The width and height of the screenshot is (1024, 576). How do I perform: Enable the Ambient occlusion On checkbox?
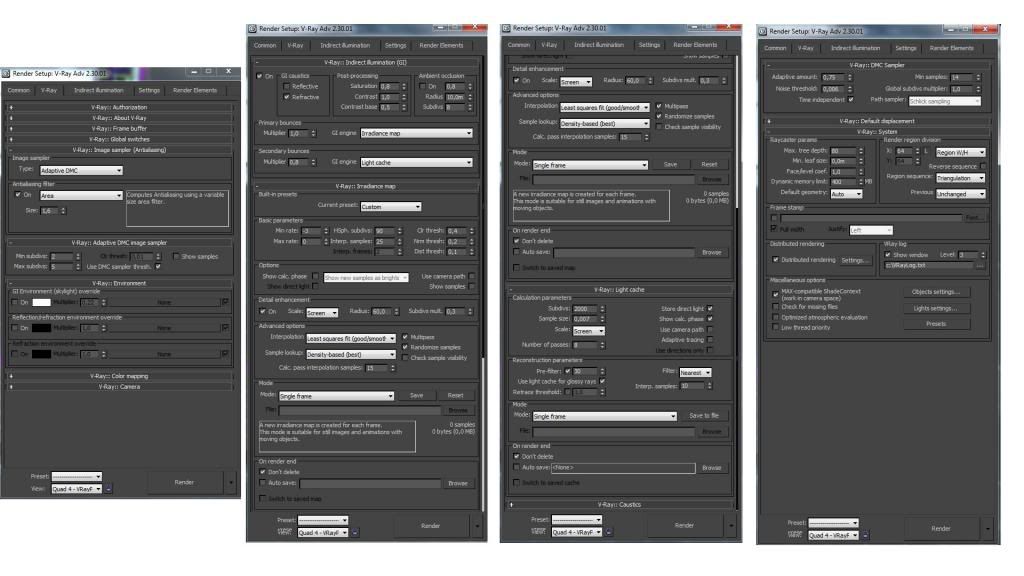click(x=423, y=86)
